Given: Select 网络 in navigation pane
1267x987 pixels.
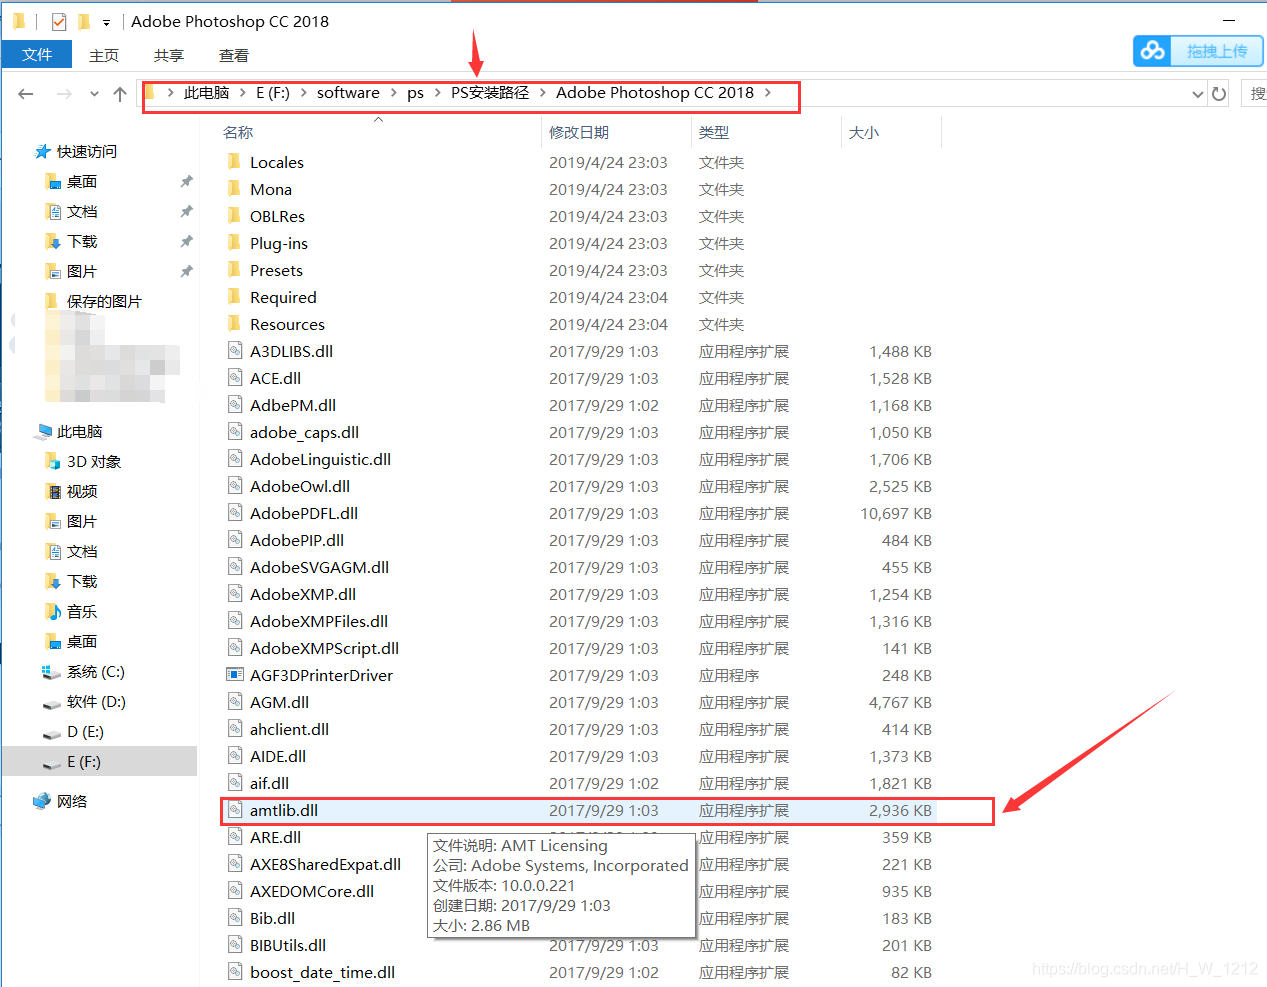Looking at the screenshot, I should tap(72, 802).
